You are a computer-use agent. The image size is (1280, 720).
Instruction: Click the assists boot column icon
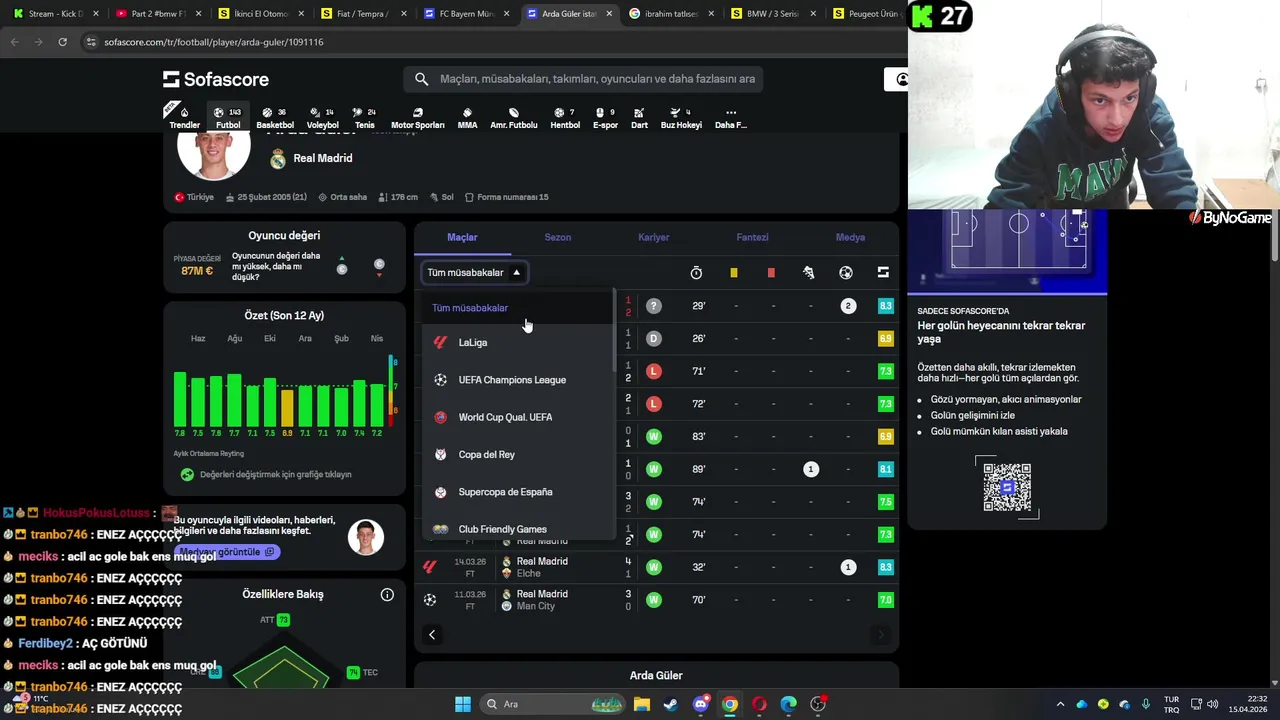[x=809, y=273]
